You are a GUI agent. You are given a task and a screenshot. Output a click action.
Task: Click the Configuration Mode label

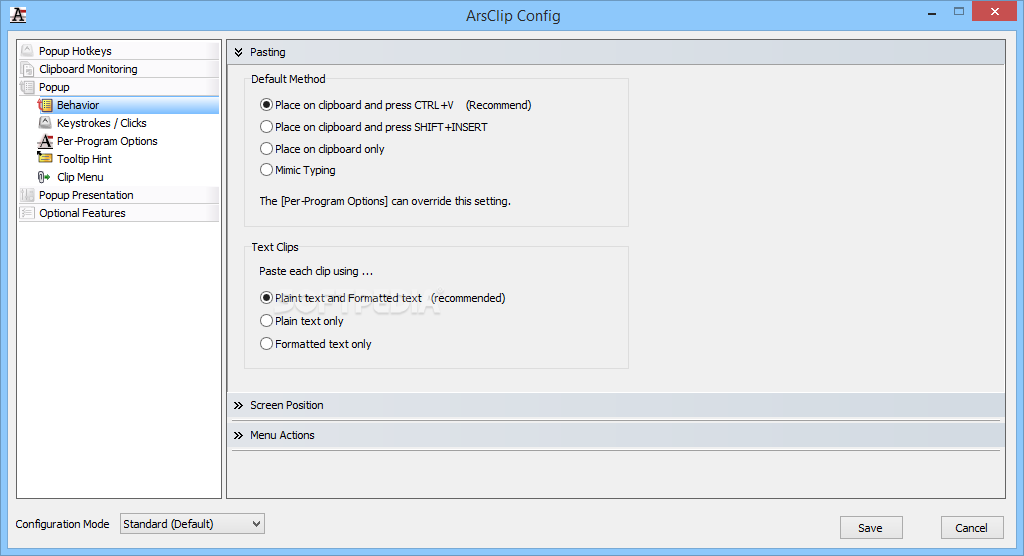tap(63, 524)
